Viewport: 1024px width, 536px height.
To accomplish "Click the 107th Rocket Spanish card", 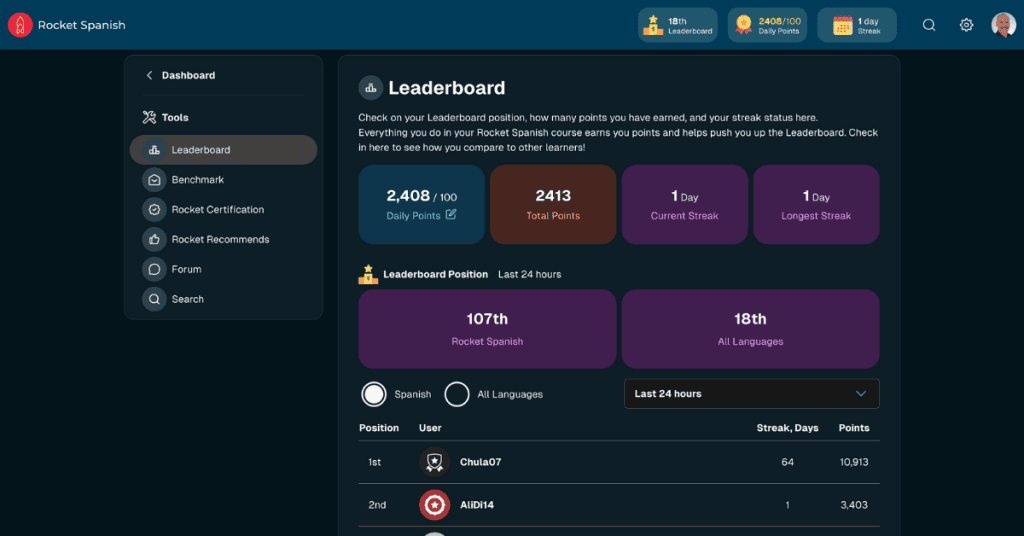I will (487, 329).
